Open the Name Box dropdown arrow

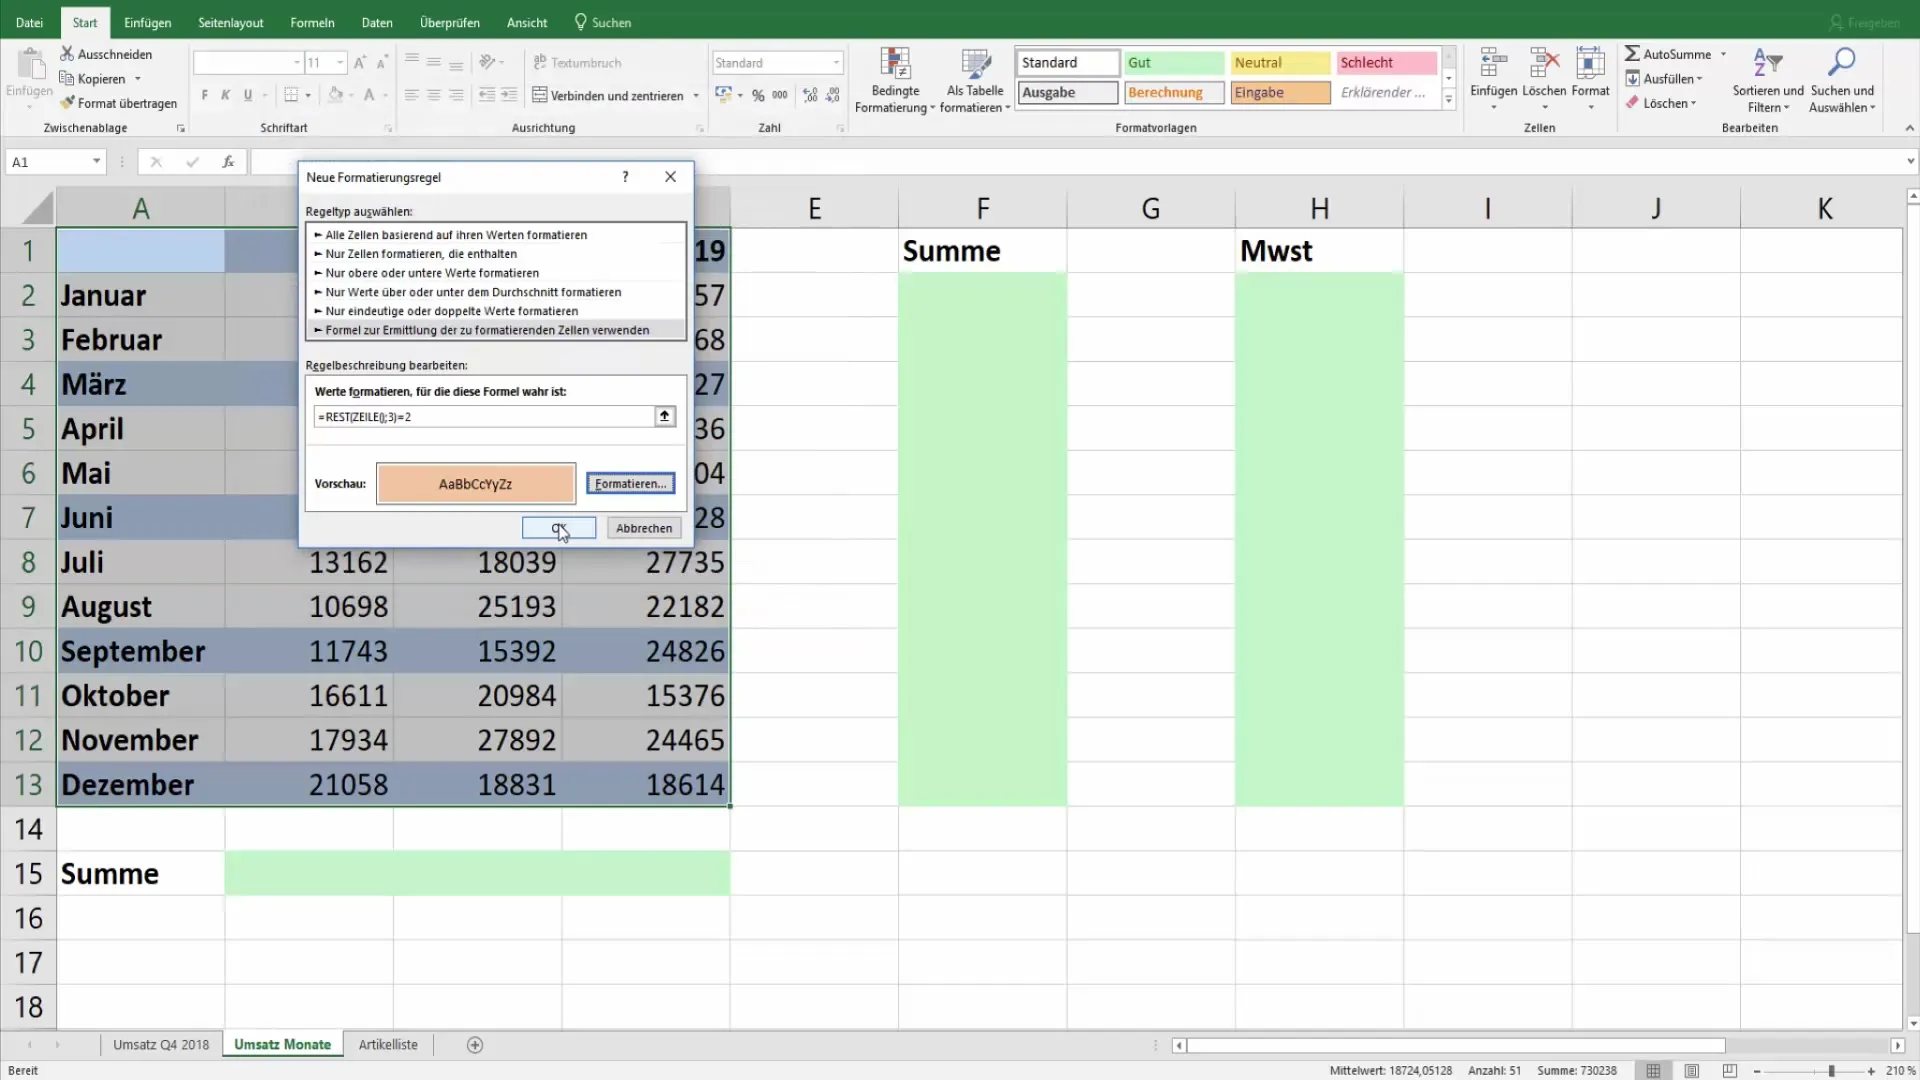(x=96, y=162)
